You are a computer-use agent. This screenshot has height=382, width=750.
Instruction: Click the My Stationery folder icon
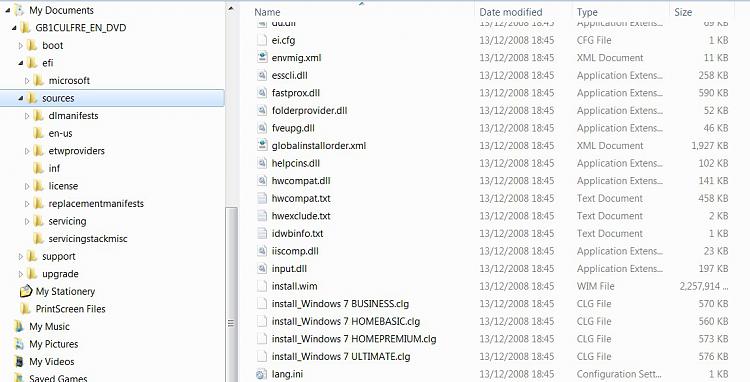25,291
